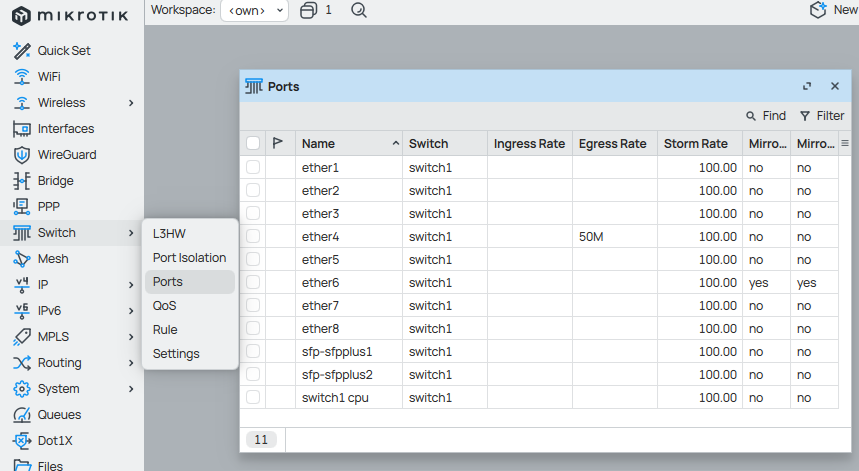The image size is (859, 471).
Task: Open the Quick Set icon in sidebar
Action: (x=21, y=51)
